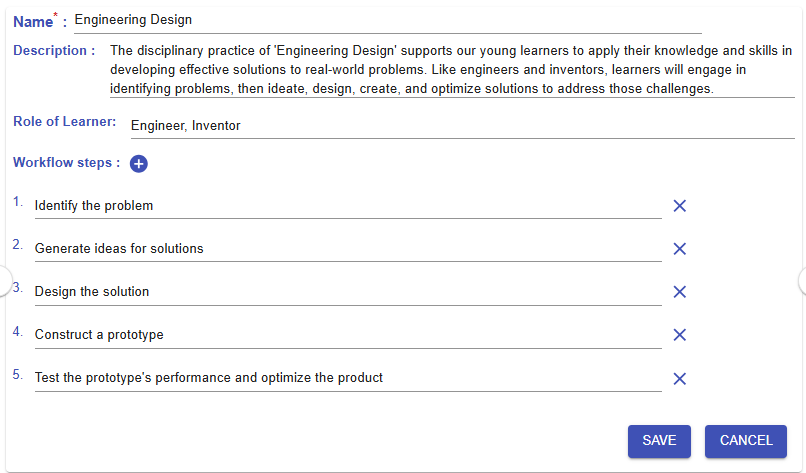Viewport: 806px width, 473px height.
Task: Click the 'Identify the problem' step field
Action: pos(347,206)
